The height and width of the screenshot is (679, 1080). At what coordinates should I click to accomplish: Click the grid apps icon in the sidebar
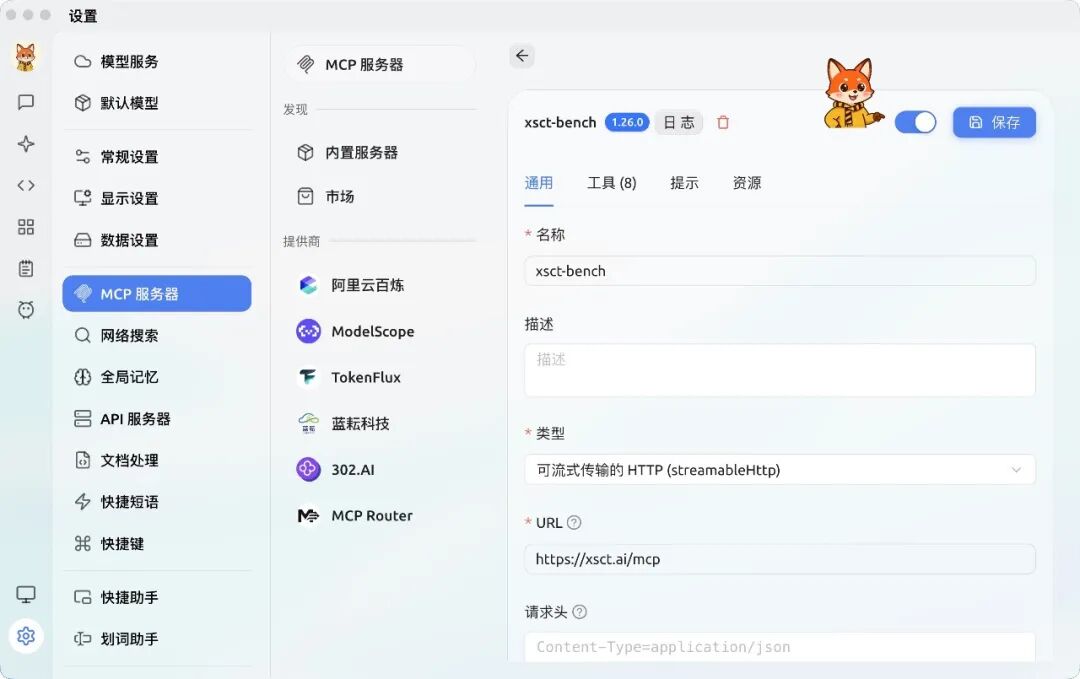[x=25, y=226]
